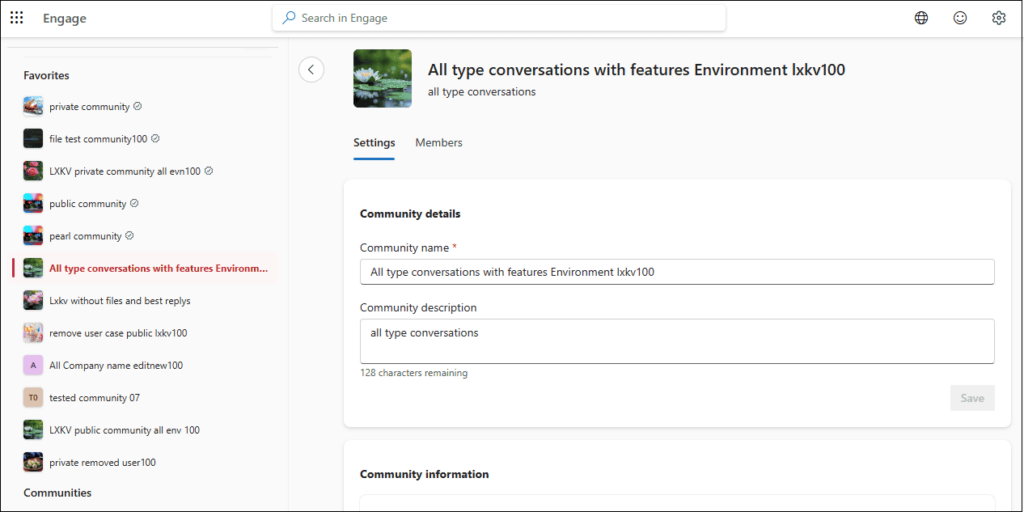The image size is (1024, 512).
Task: Click verified badge next to private community
Action: point(138,106)
